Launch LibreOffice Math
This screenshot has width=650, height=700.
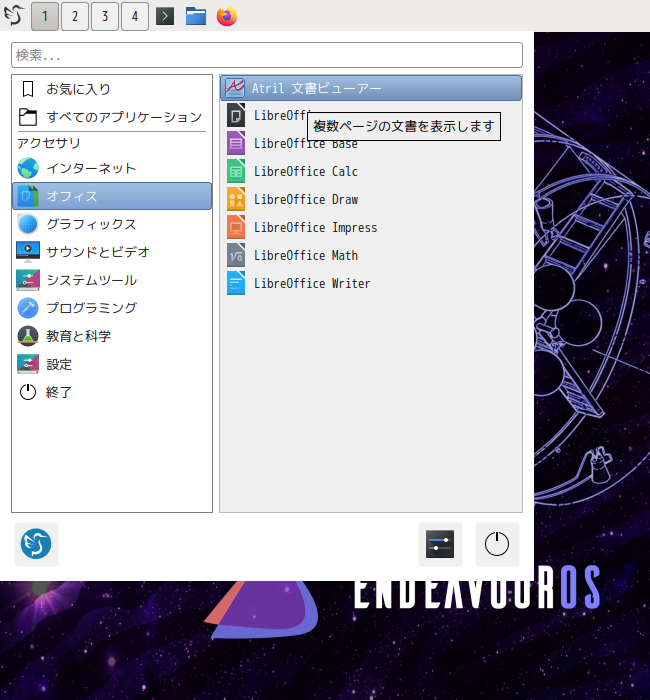371,255
